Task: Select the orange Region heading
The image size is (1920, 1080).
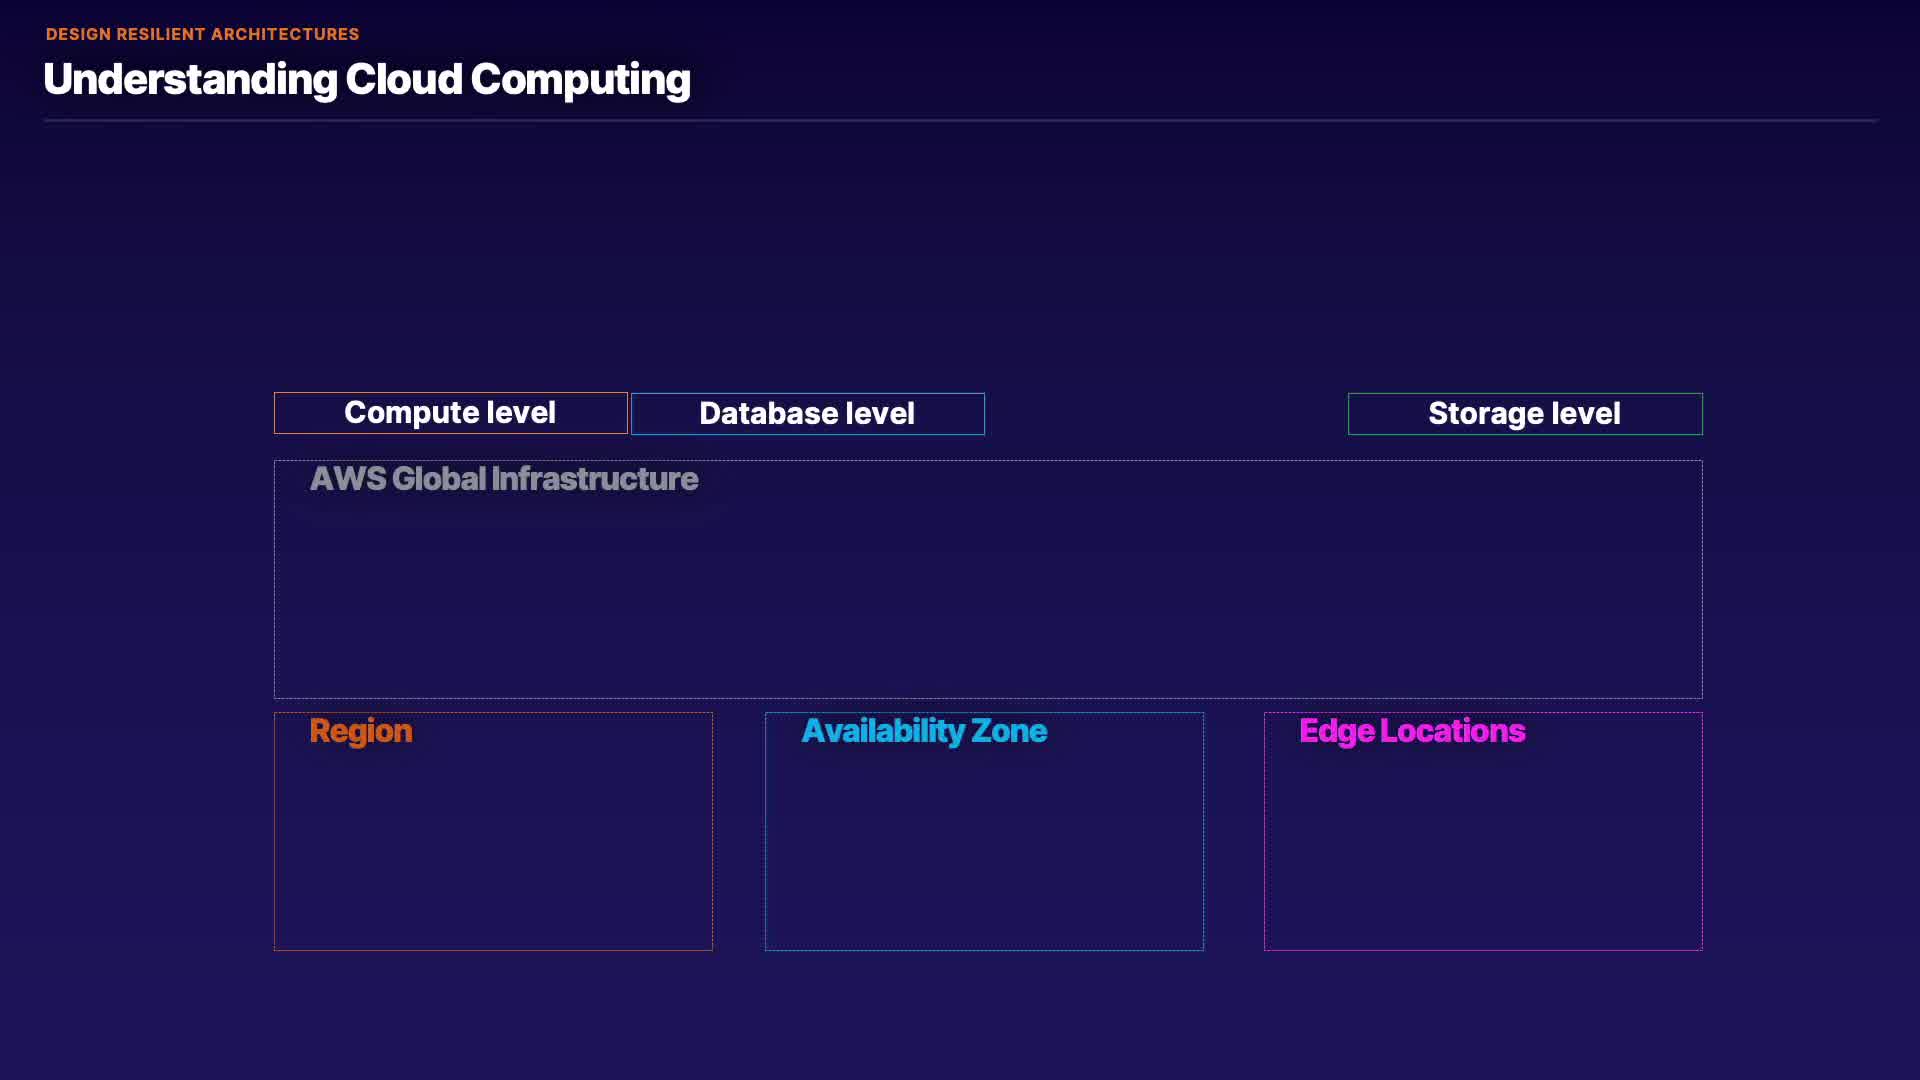Action: coord(360,731)
